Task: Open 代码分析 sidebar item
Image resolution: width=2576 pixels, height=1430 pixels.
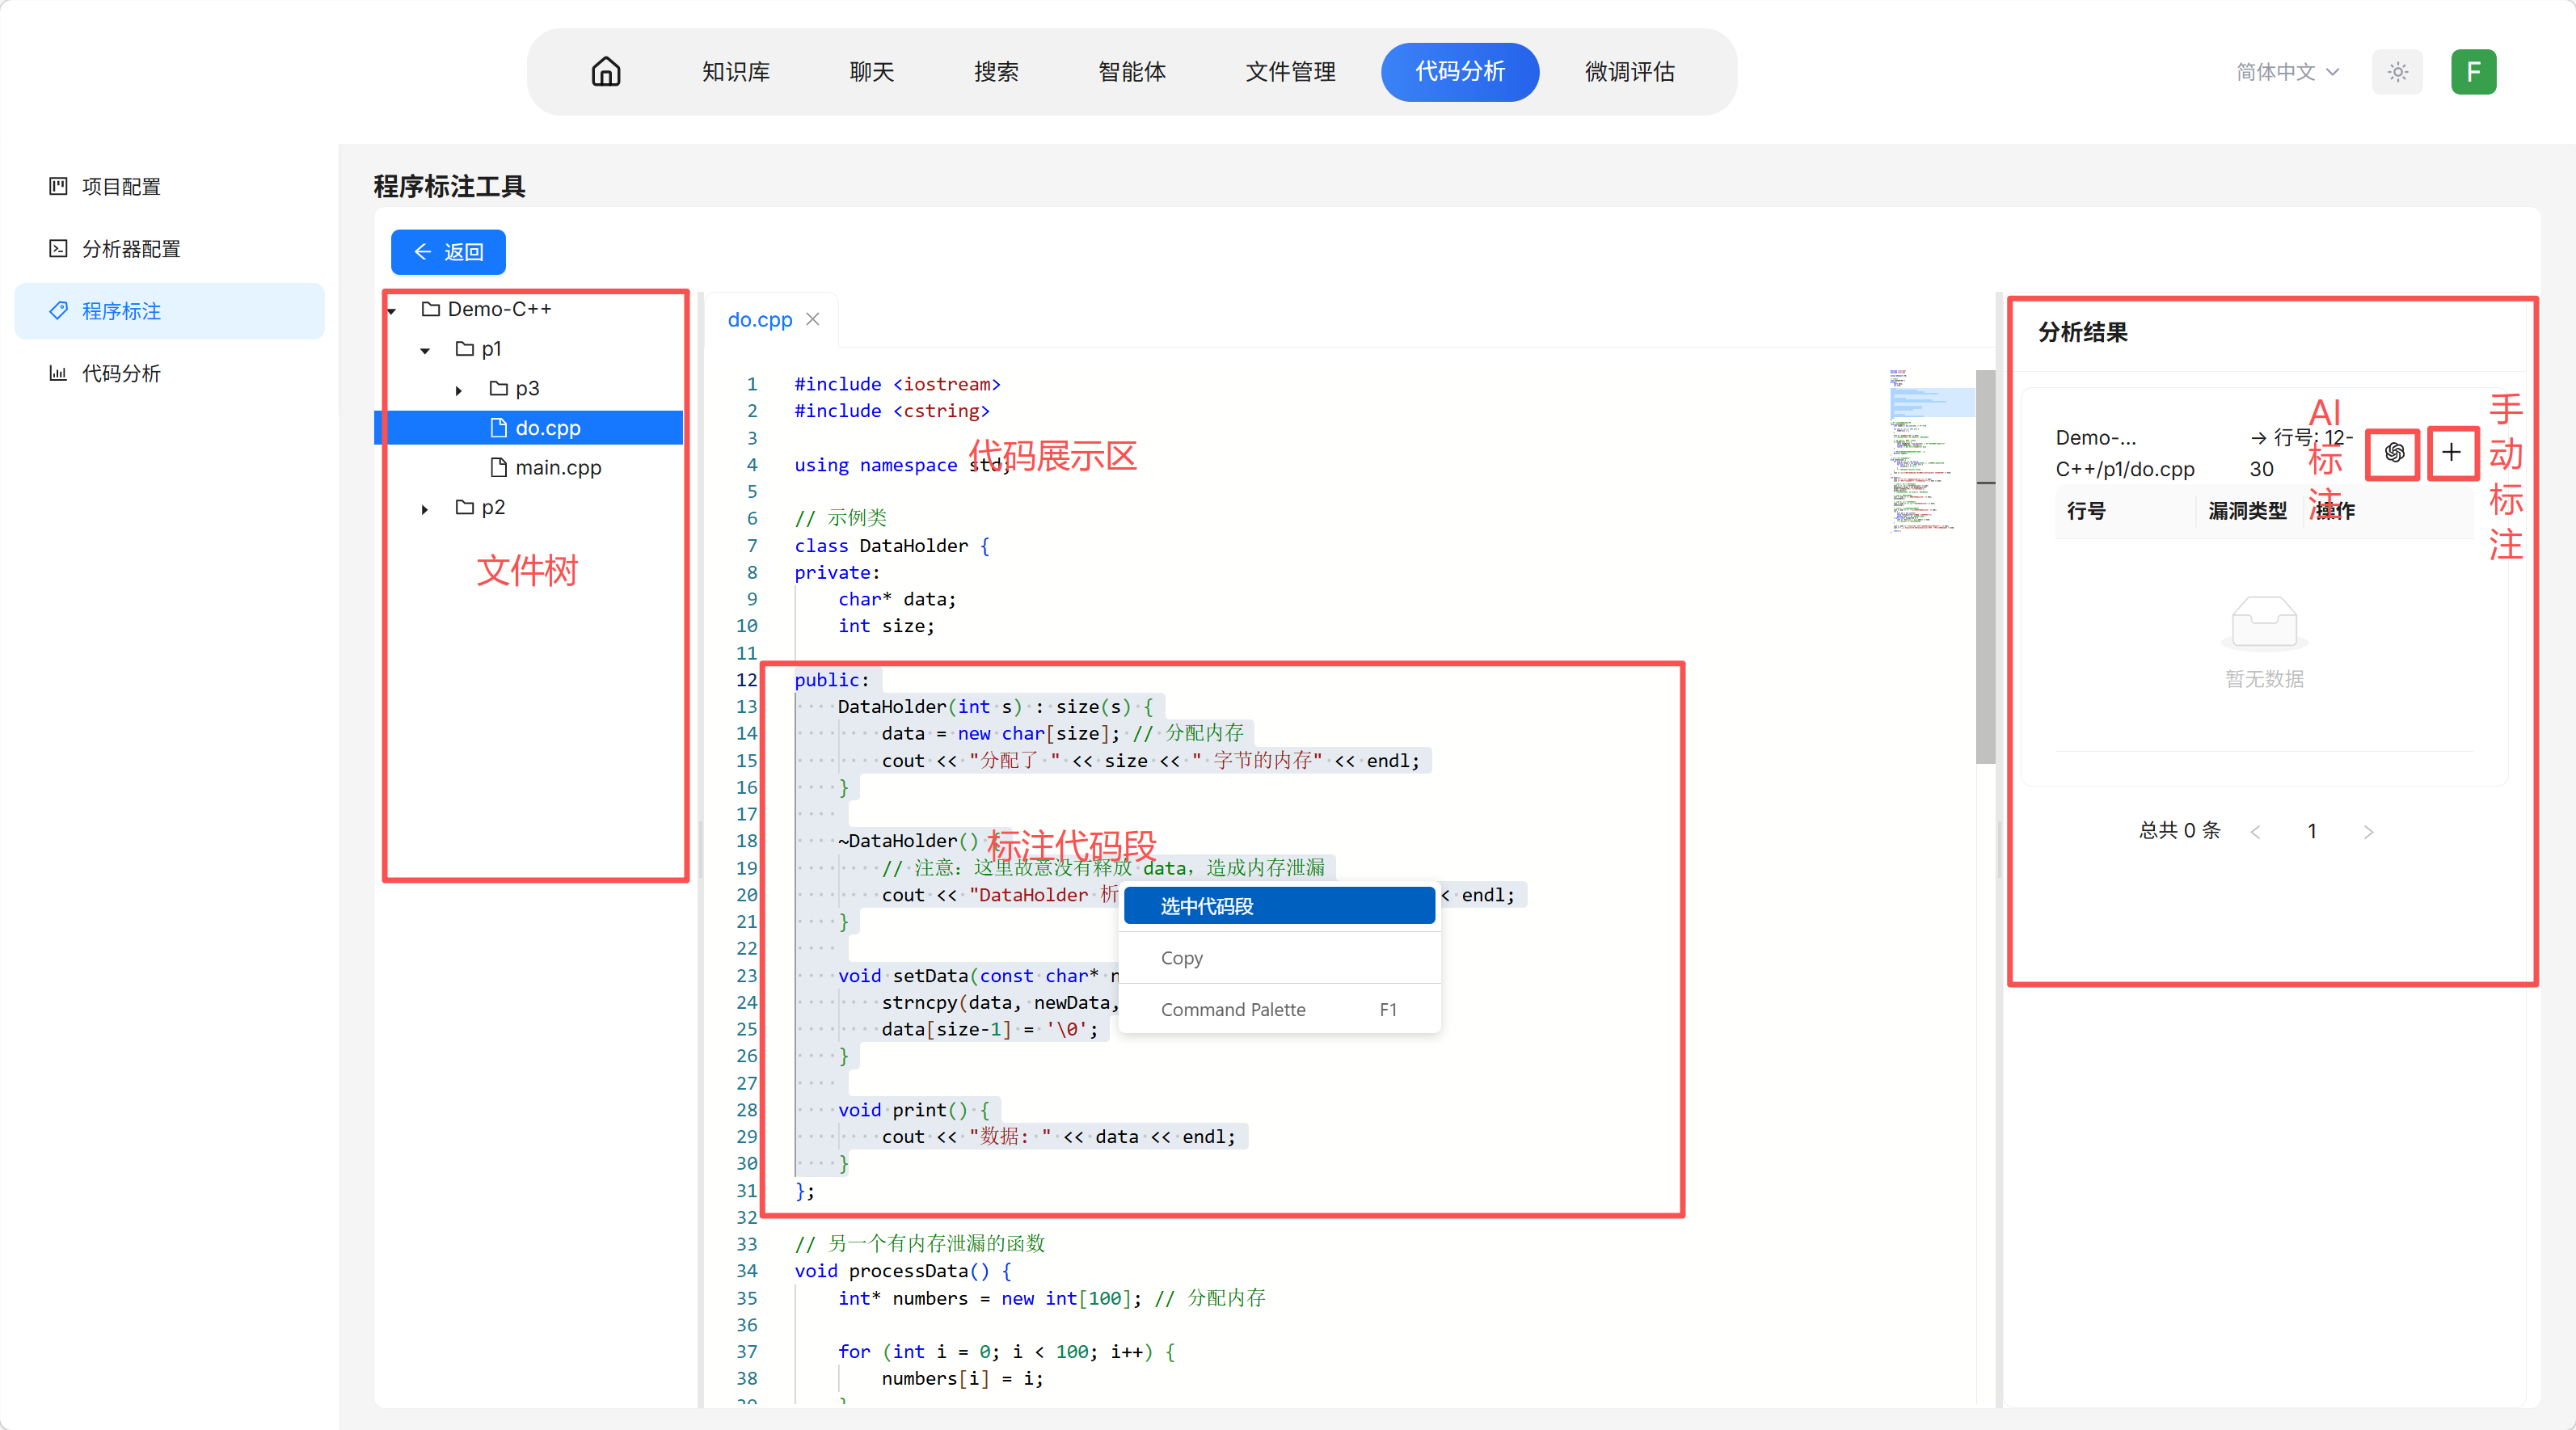Action: click(121, 373)
